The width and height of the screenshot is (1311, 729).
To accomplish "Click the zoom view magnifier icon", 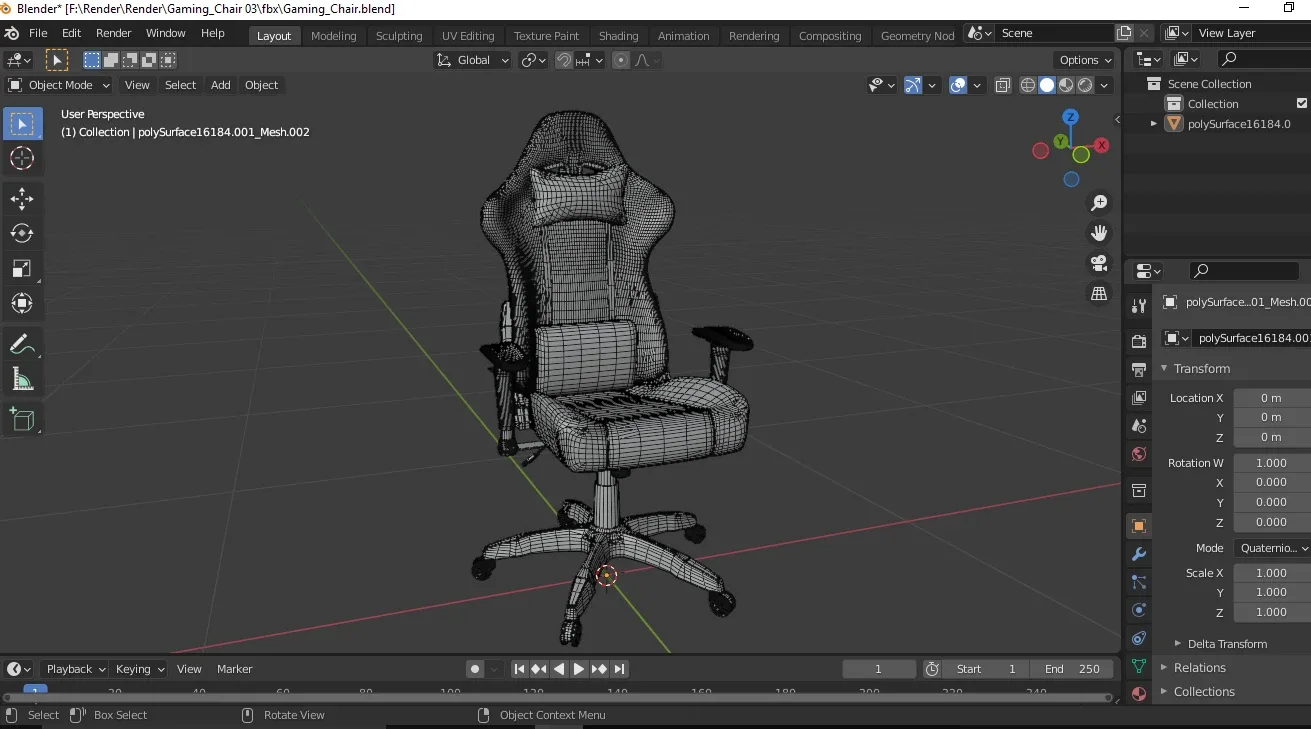I will click(x=1099, y=203).
